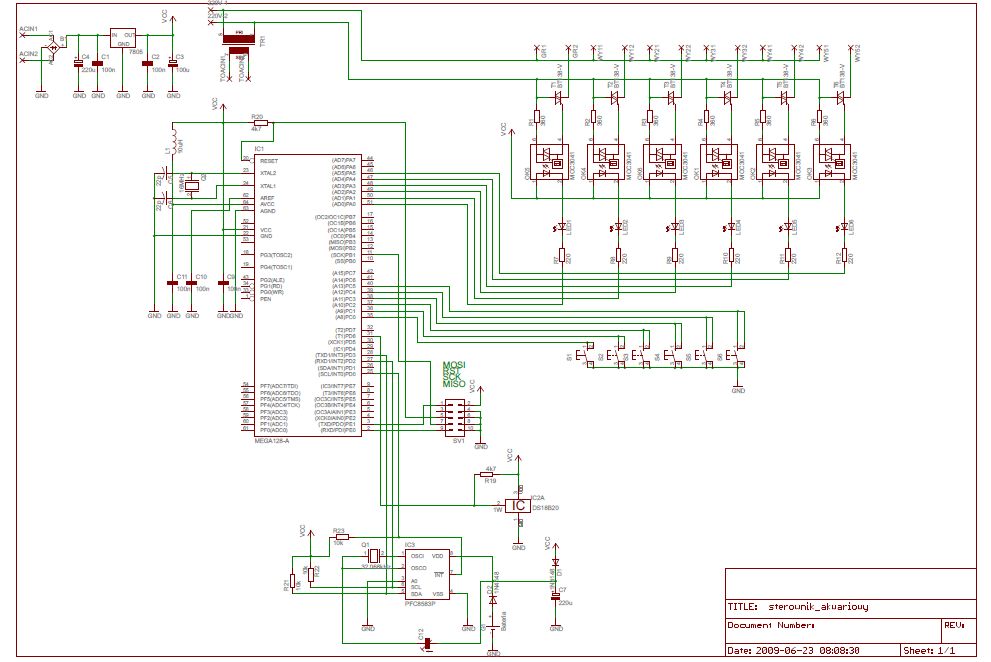Select the AREF pin label on IC1
This screenshot has width=991, height=662.
[x=267, y=198]
